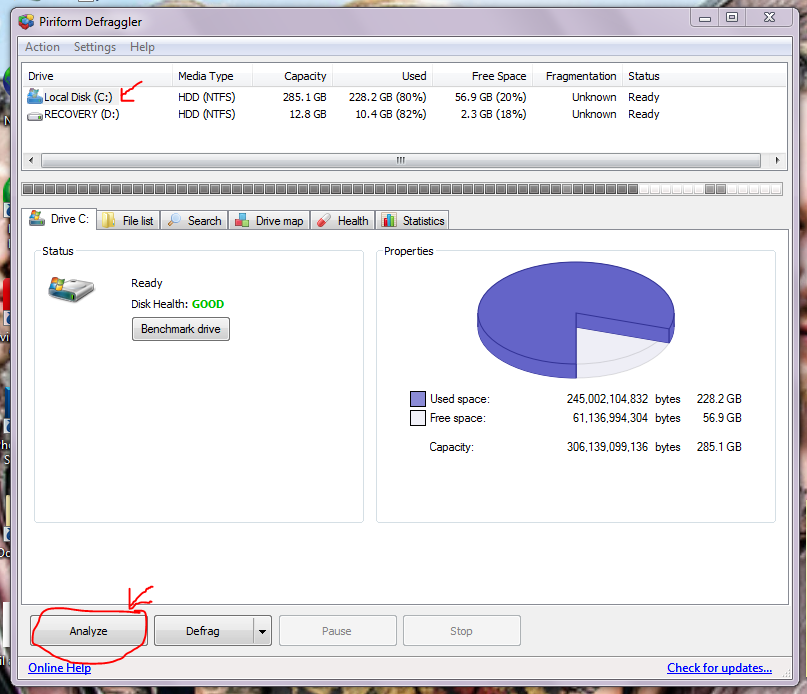Image resolution: width=807 pixels, height=694 pixels.
Task: Minimize the Defraggler window
Action: 705,18
